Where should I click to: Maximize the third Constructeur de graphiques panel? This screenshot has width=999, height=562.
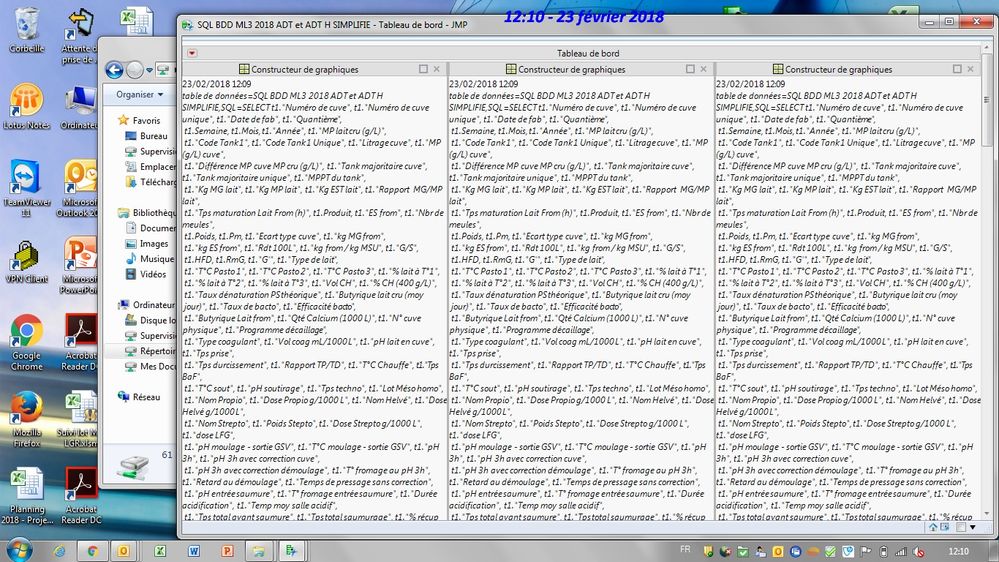[x=957, y=69]
